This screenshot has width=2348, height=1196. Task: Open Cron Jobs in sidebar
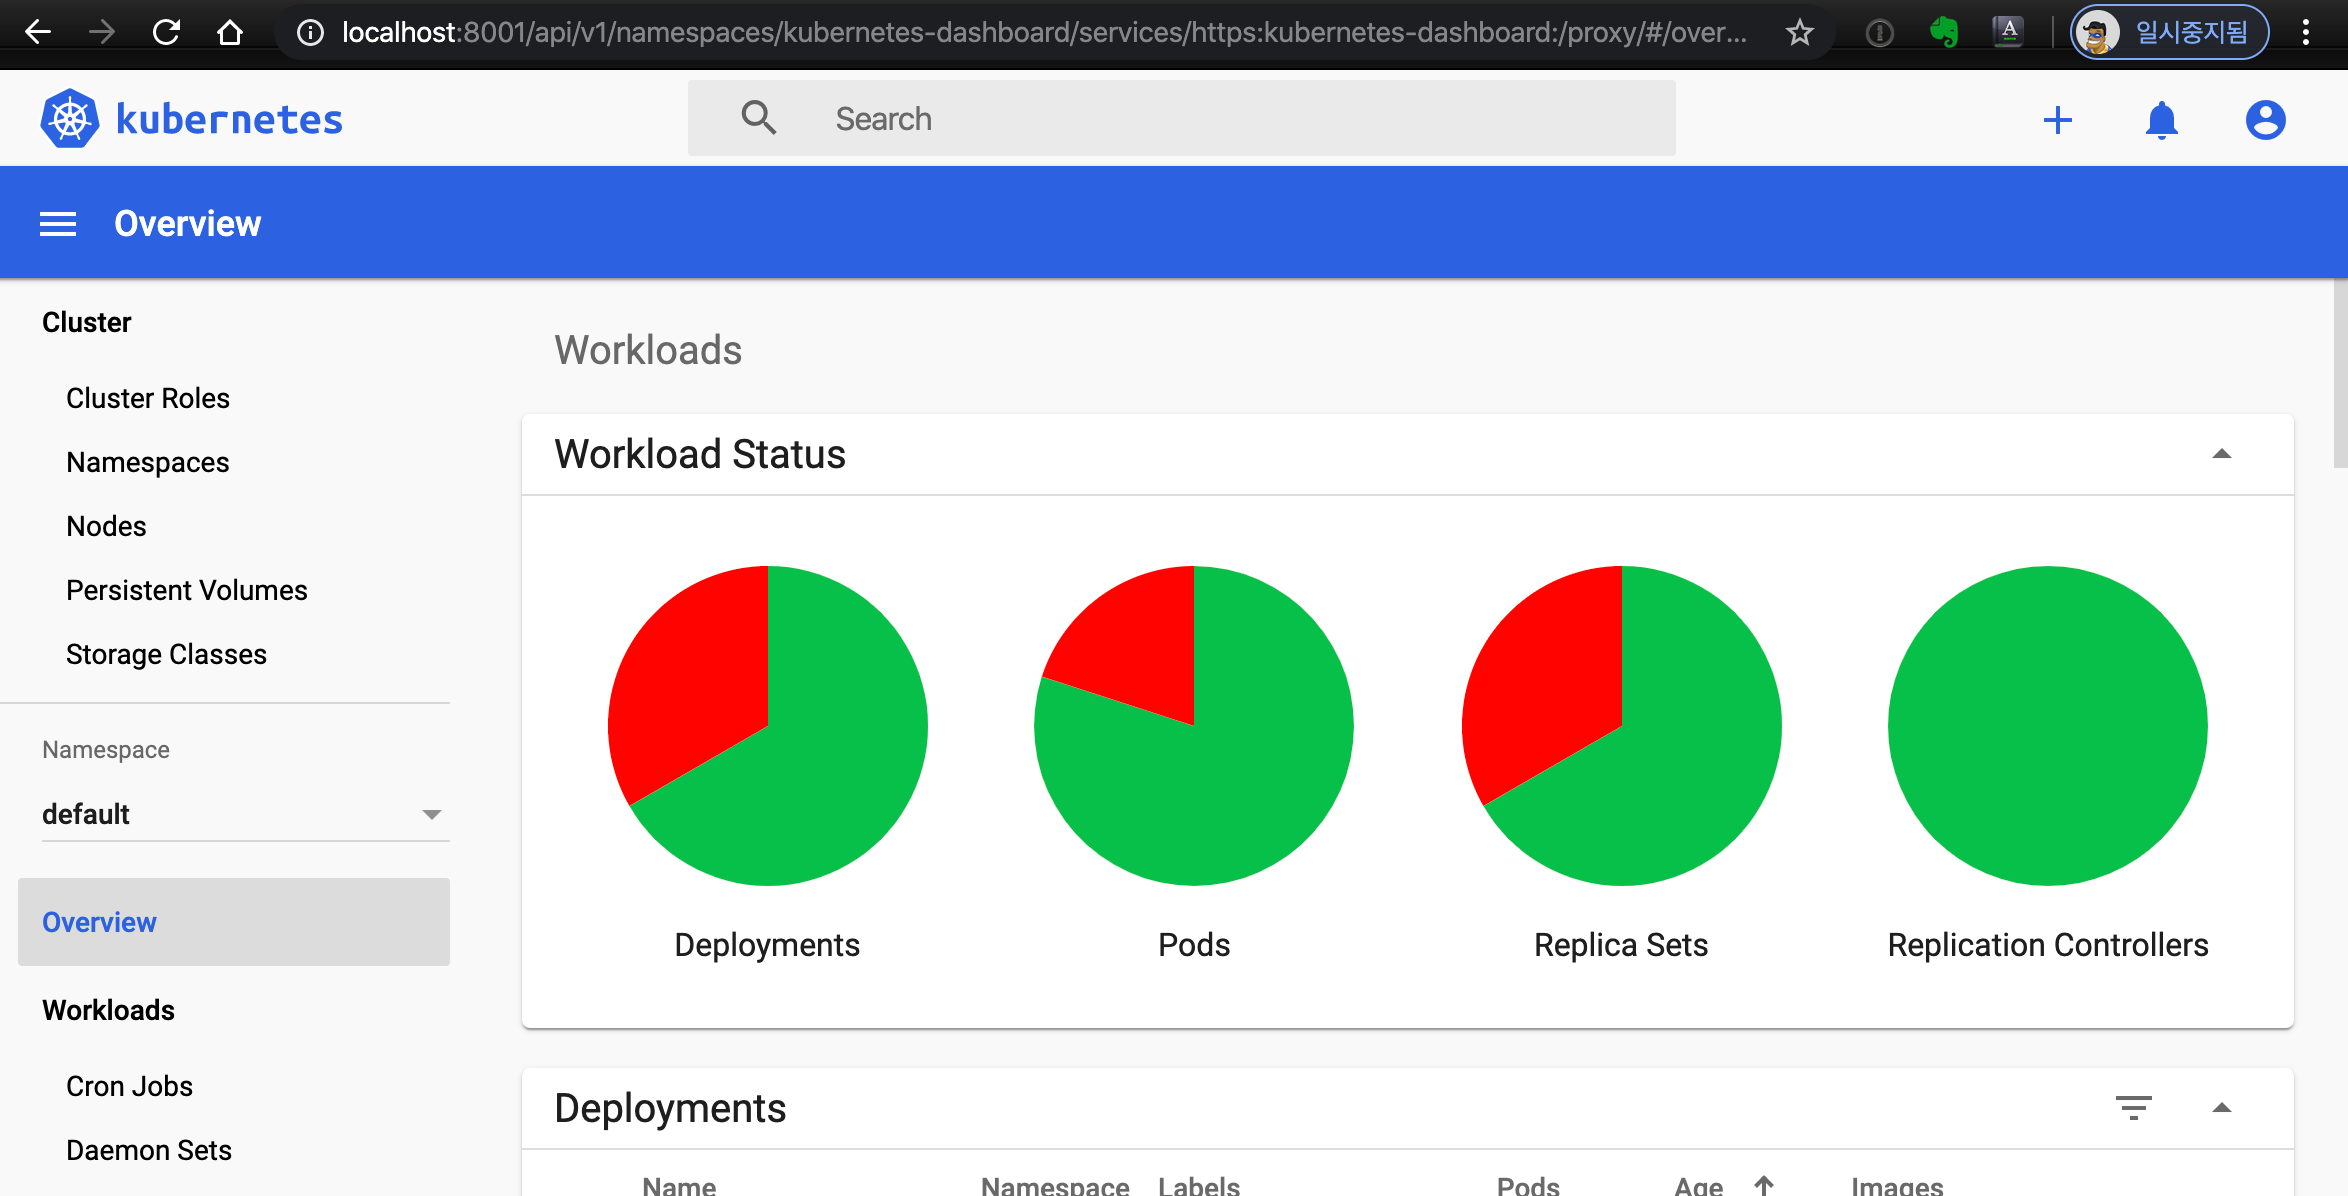(129, 1086)
